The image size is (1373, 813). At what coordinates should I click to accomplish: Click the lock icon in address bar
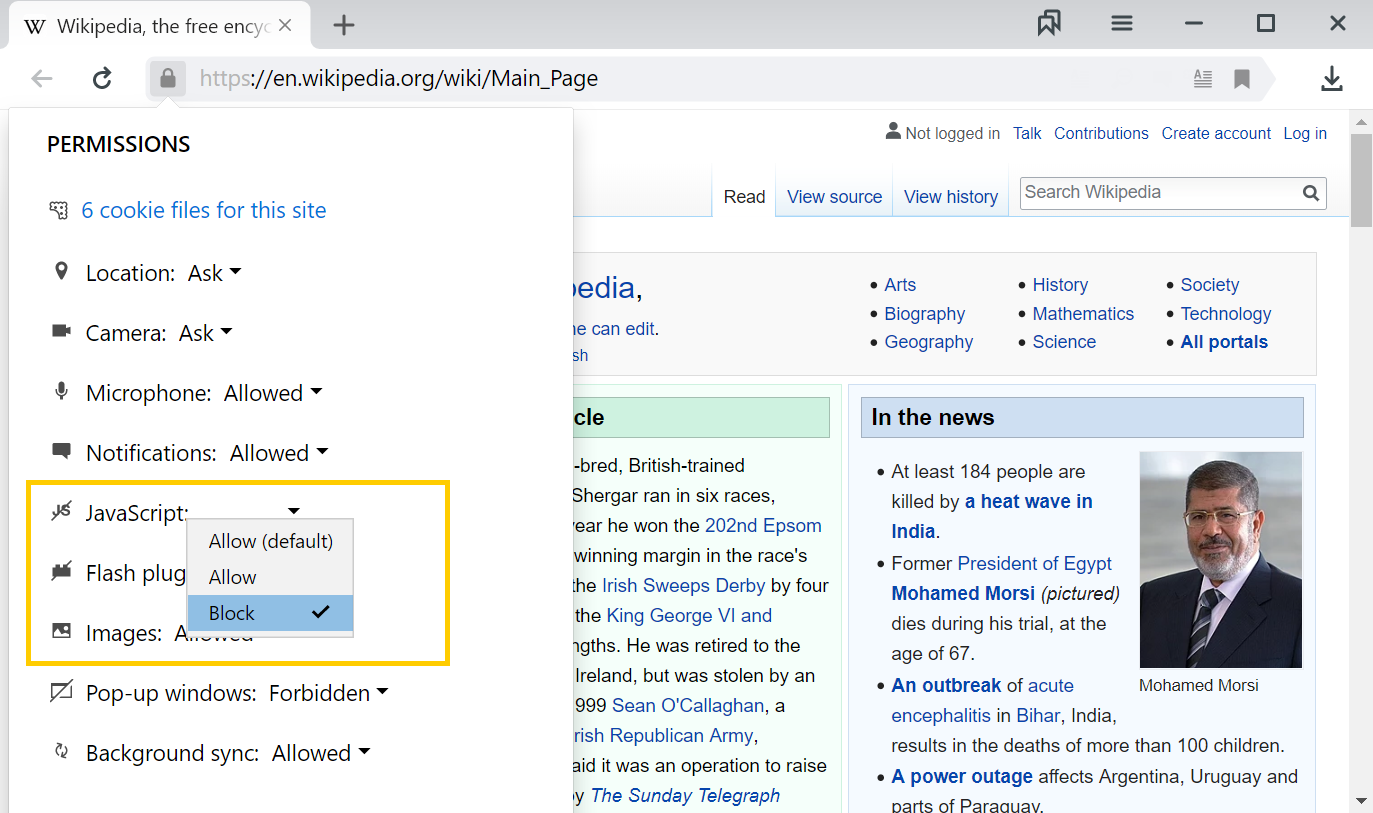pos(168,78)
